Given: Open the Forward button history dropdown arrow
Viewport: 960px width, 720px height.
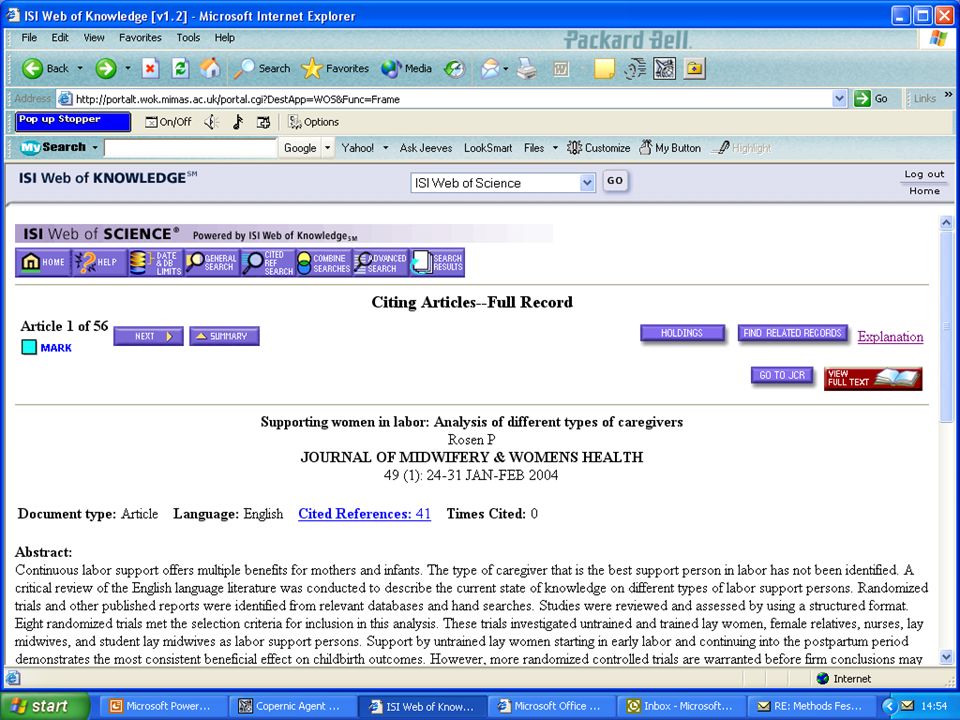Looking at the screenshot, I should [127, 68].
